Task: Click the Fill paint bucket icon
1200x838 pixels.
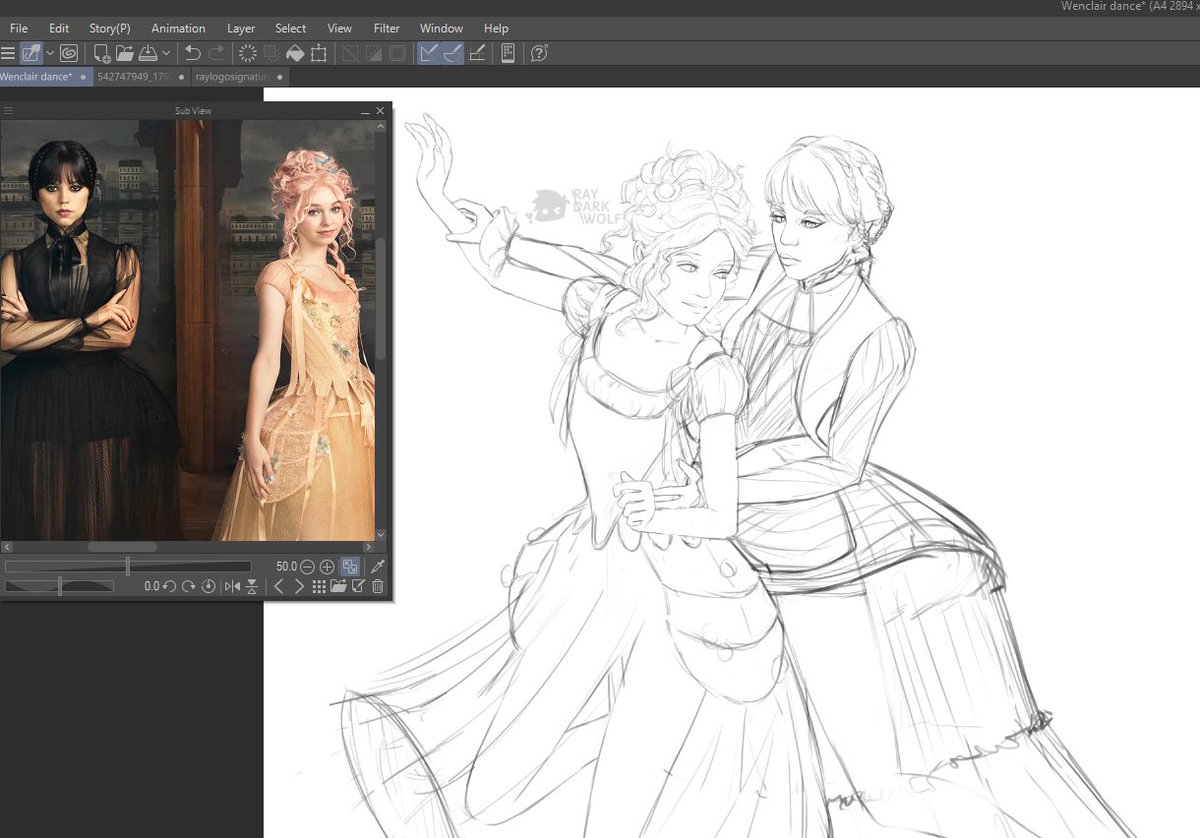Action: [x=295, y=53]
